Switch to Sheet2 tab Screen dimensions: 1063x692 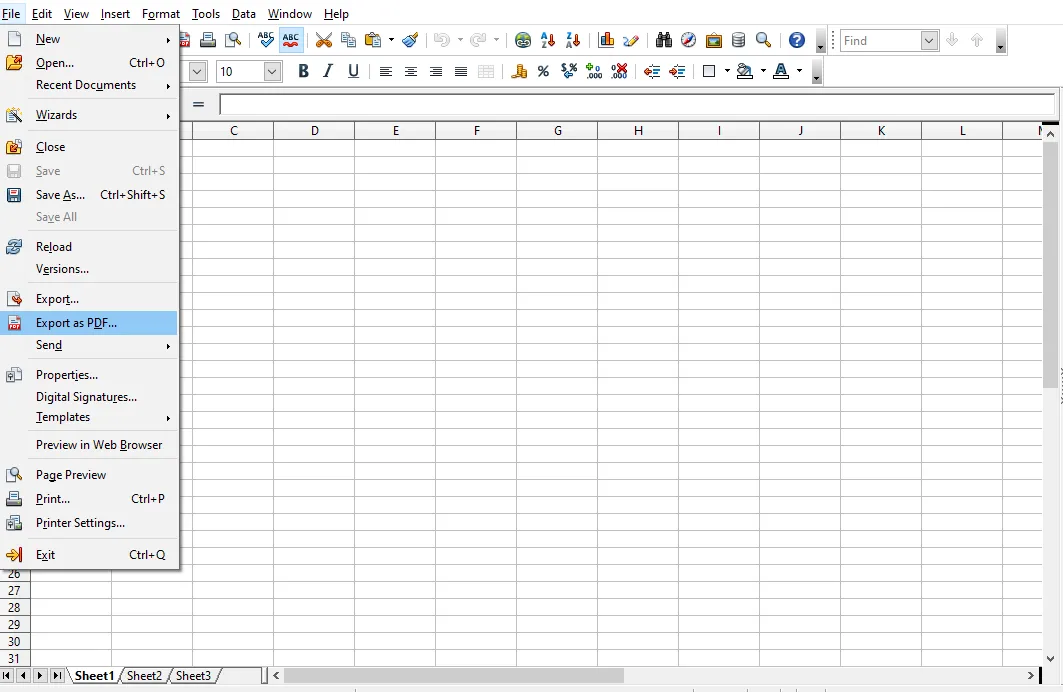[143, 676]
